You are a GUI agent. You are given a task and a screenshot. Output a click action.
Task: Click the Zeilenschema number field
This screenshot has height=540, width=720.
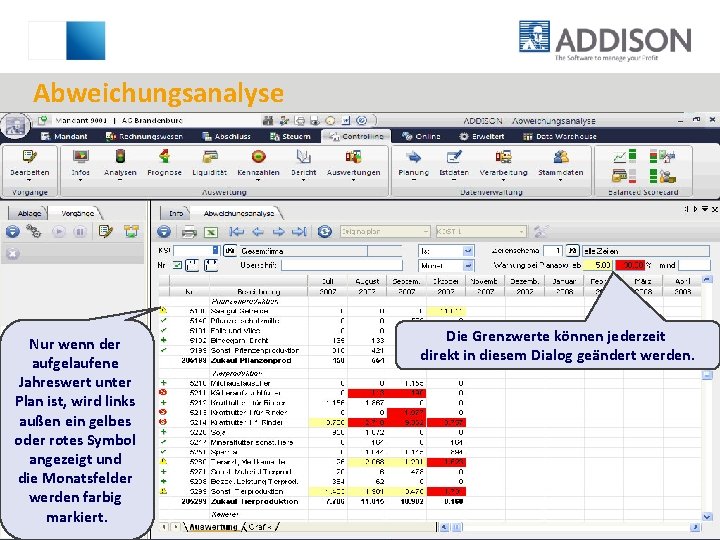pyautogui.click(x=553, y=251)
